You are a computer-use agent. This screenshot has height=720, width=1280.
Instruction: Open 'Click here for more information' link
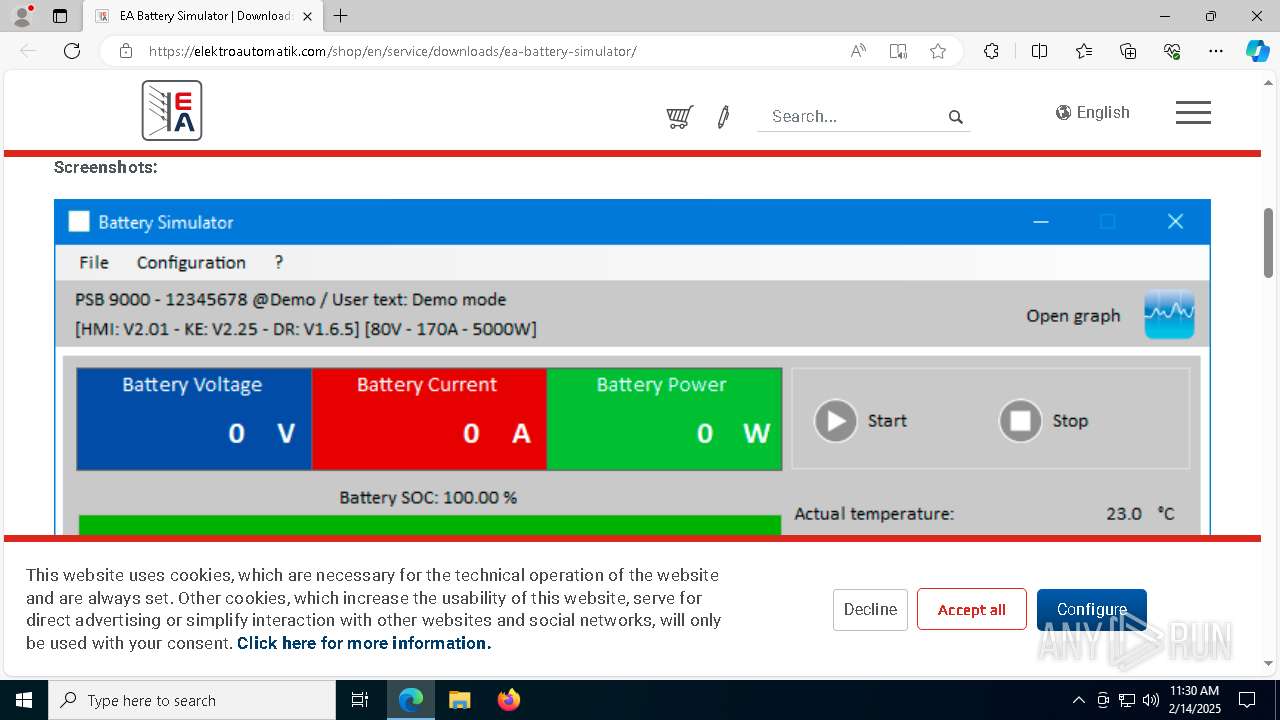click(x=364, y=643)
